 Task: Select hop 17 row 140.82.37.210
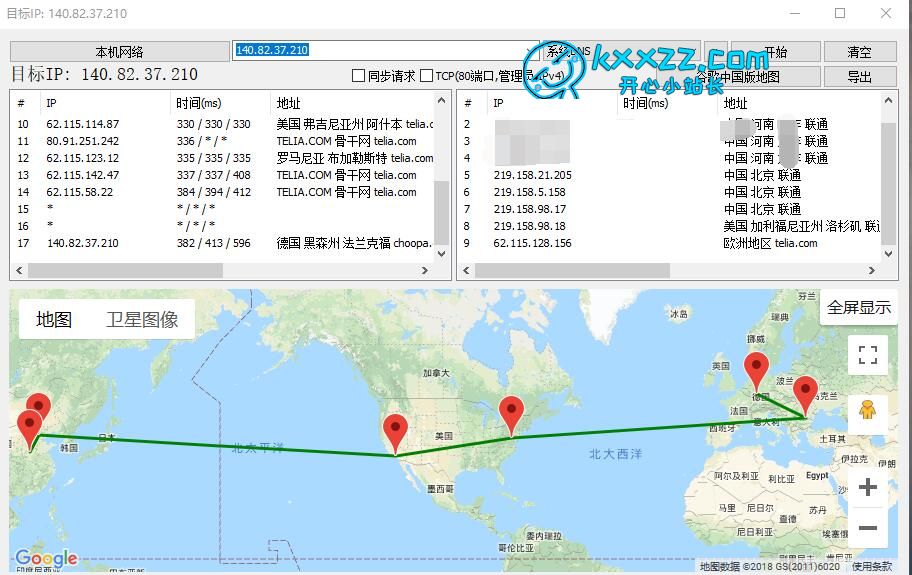coord(224,243)
